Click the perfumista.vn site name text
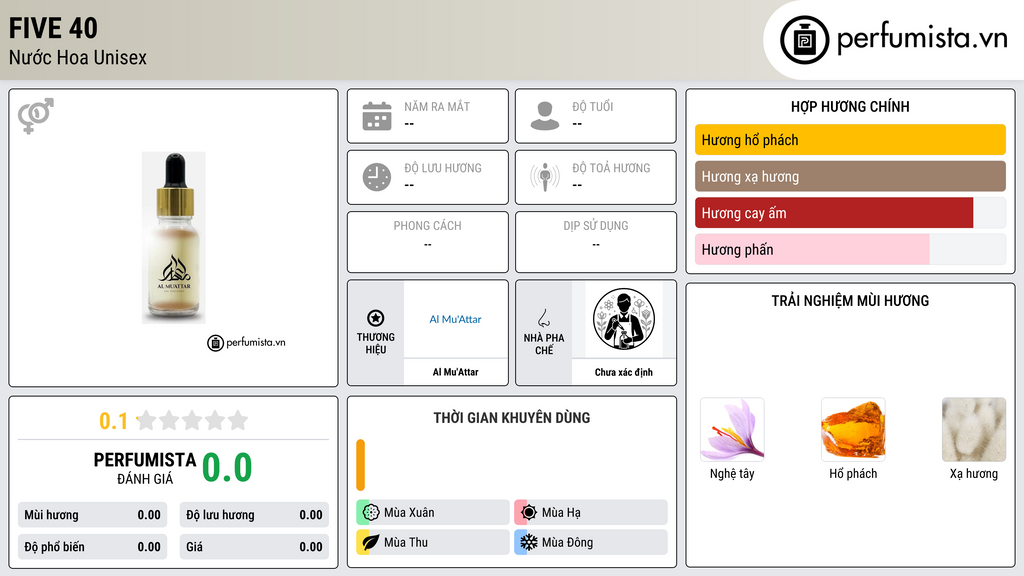 (x=922, y=39)
